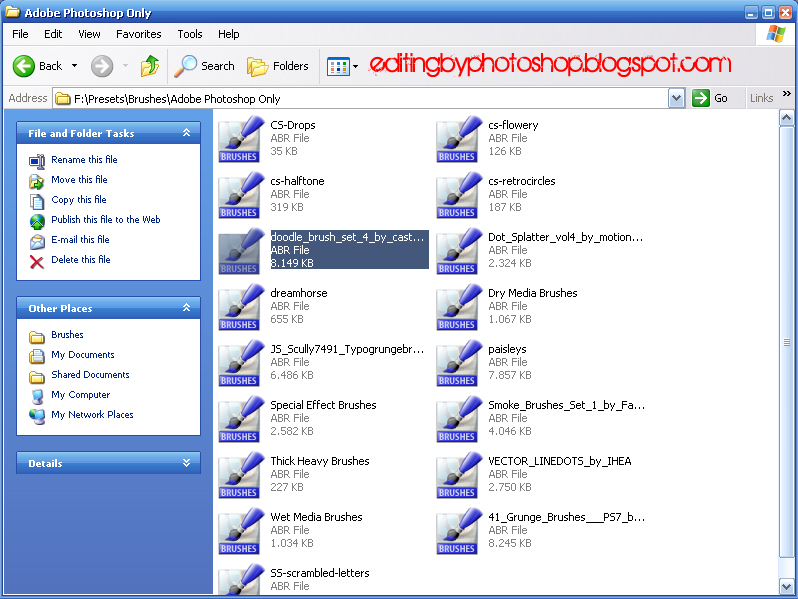Image resolution: width=798 pixels, height=599 pixels.
Task: Select the cs-halftone brush file icon
Action: (x=241, y=195)
